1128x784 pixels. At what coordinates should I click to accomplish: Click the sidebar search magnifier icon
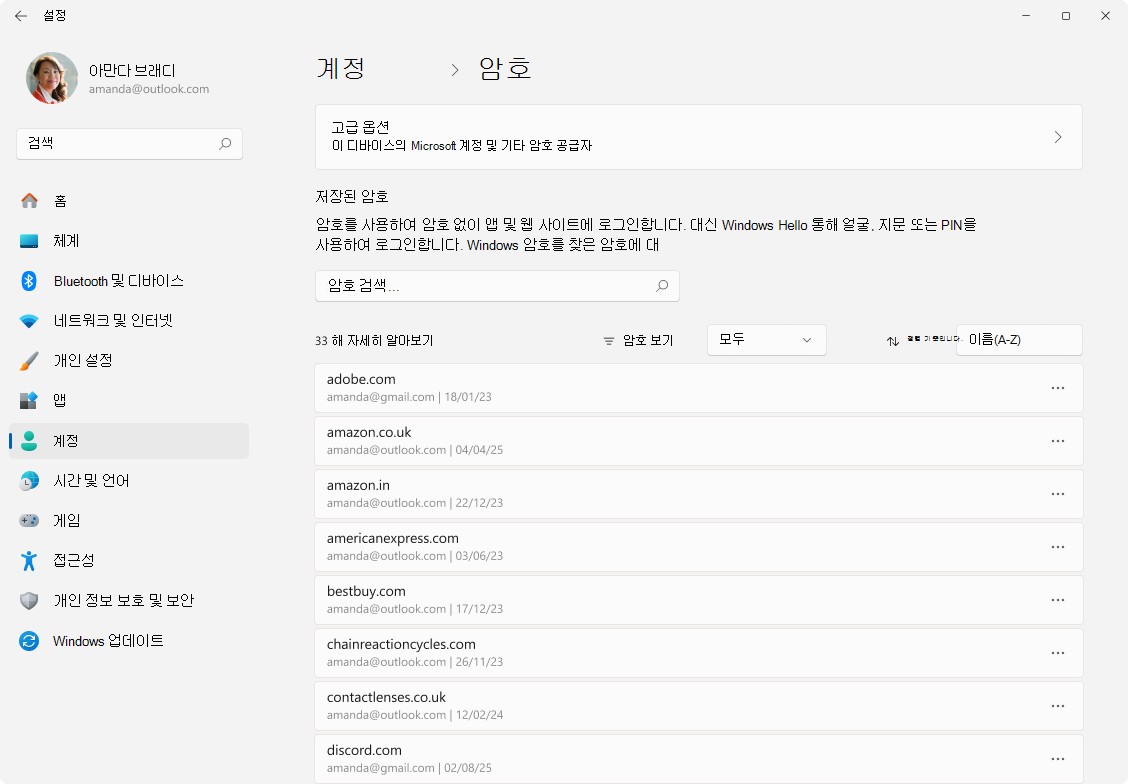(x=225, y=144)
